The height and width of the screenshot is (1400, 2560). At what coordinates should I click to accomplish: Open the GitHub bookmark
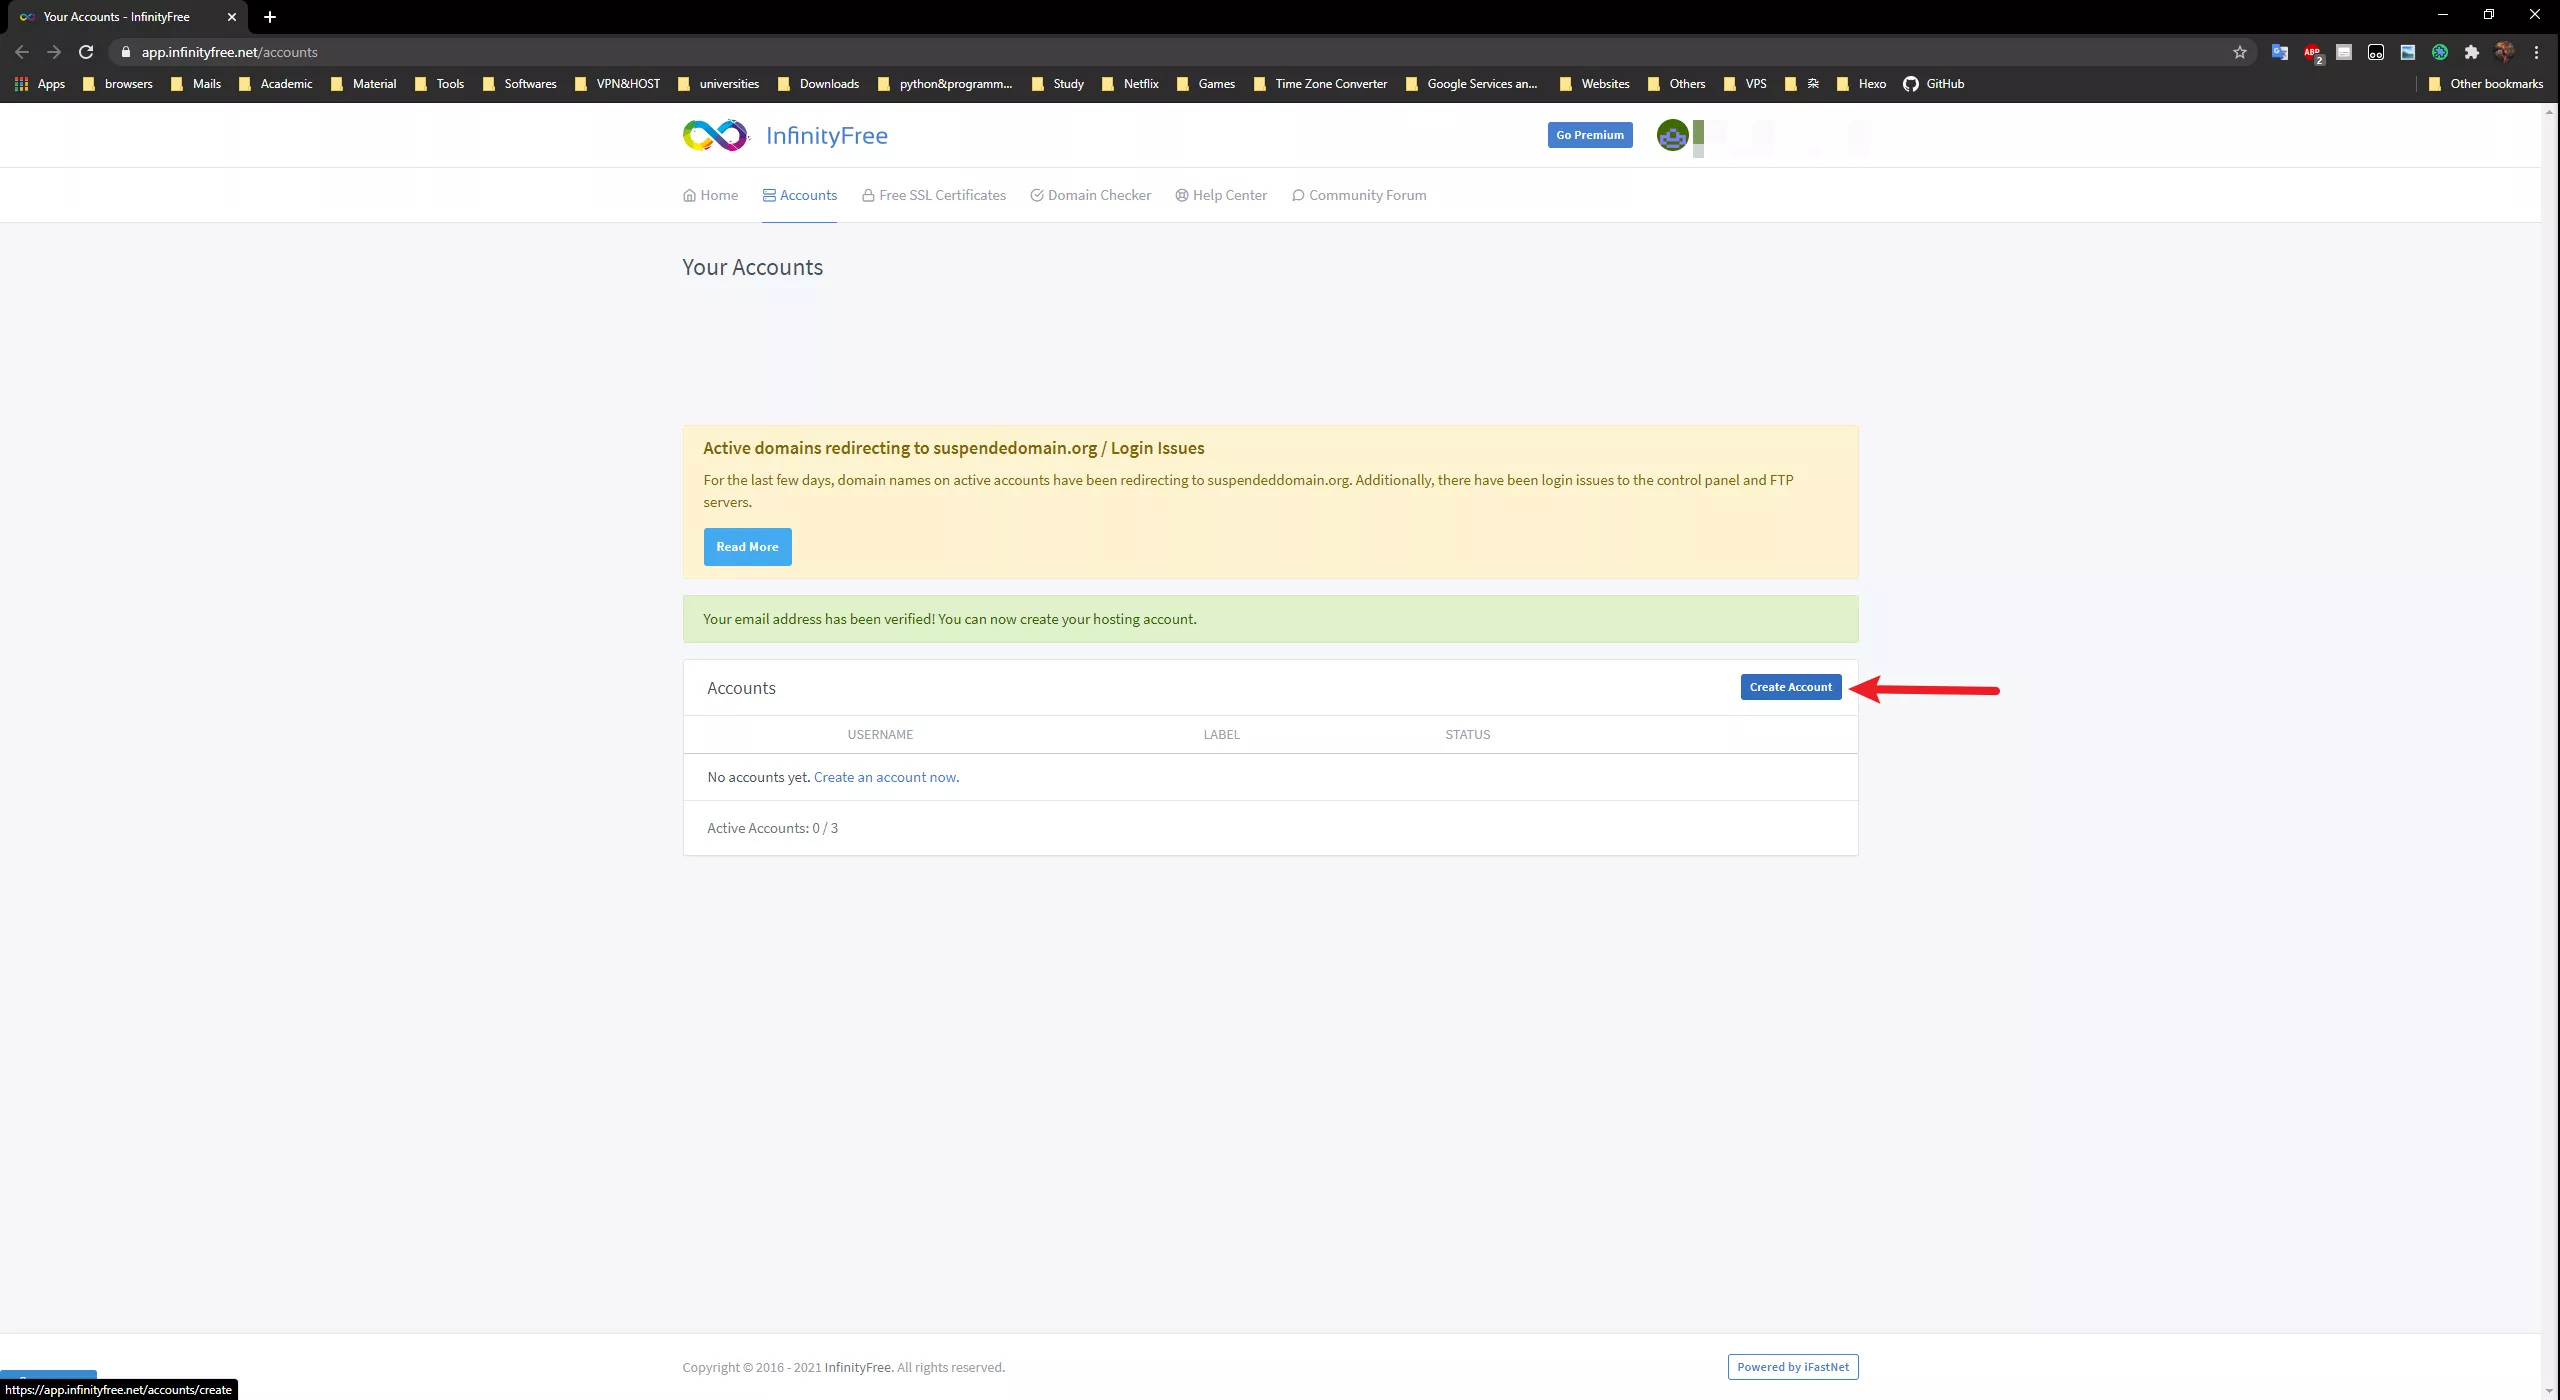point(1933,84)
